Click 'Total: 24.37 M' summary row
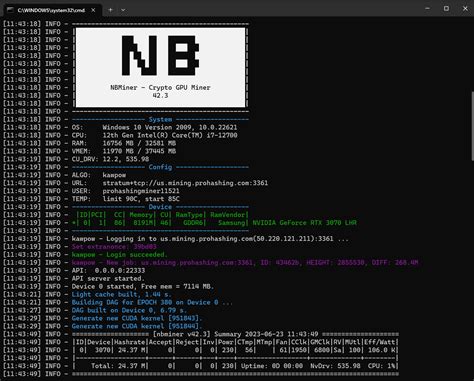Image resolution: width=474 pixels, height=381 pixels. point(235,366)
